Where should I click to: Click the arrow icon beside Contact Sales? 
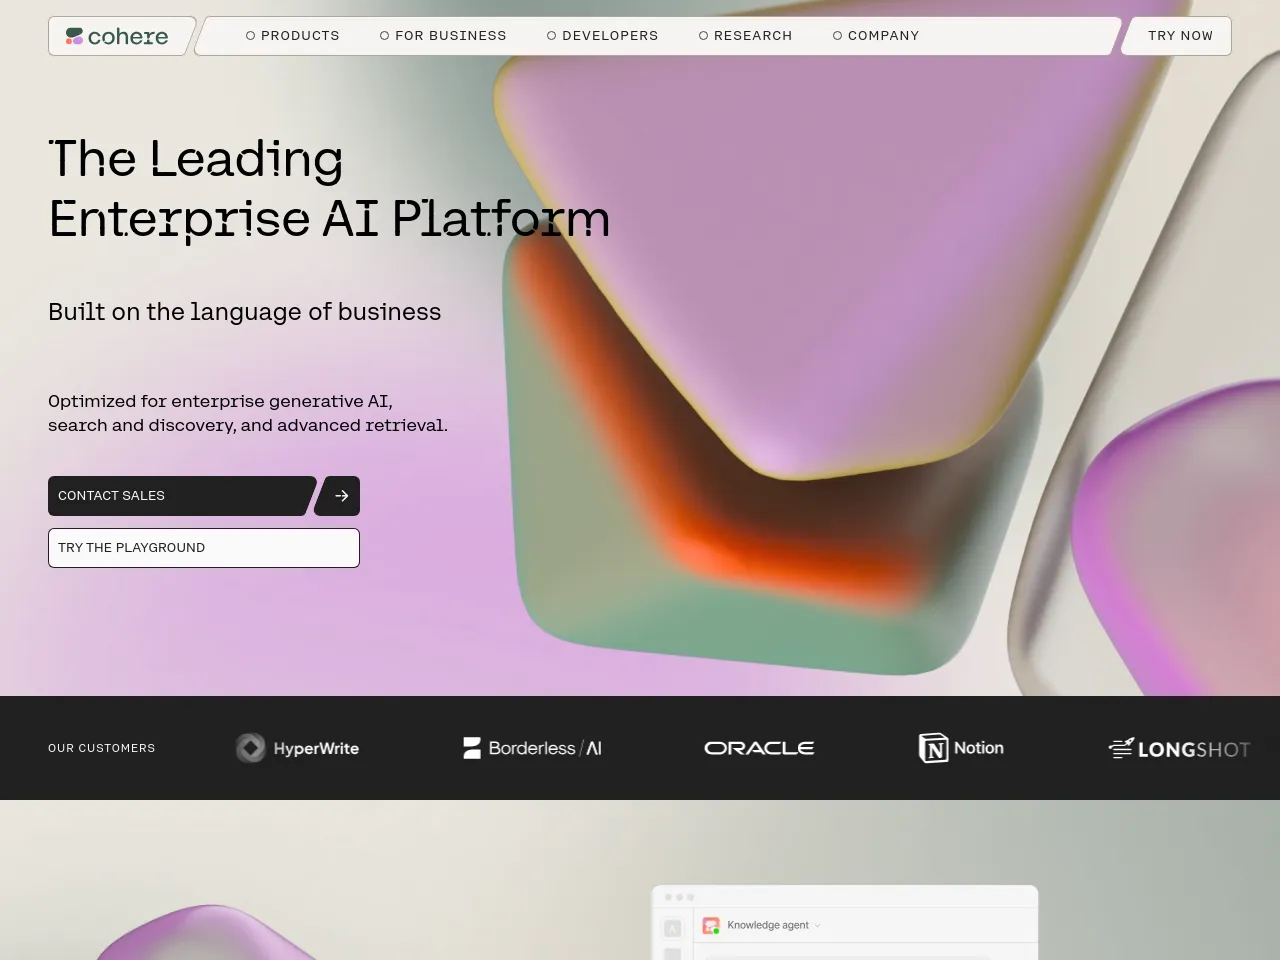click(x=338, y=496)
